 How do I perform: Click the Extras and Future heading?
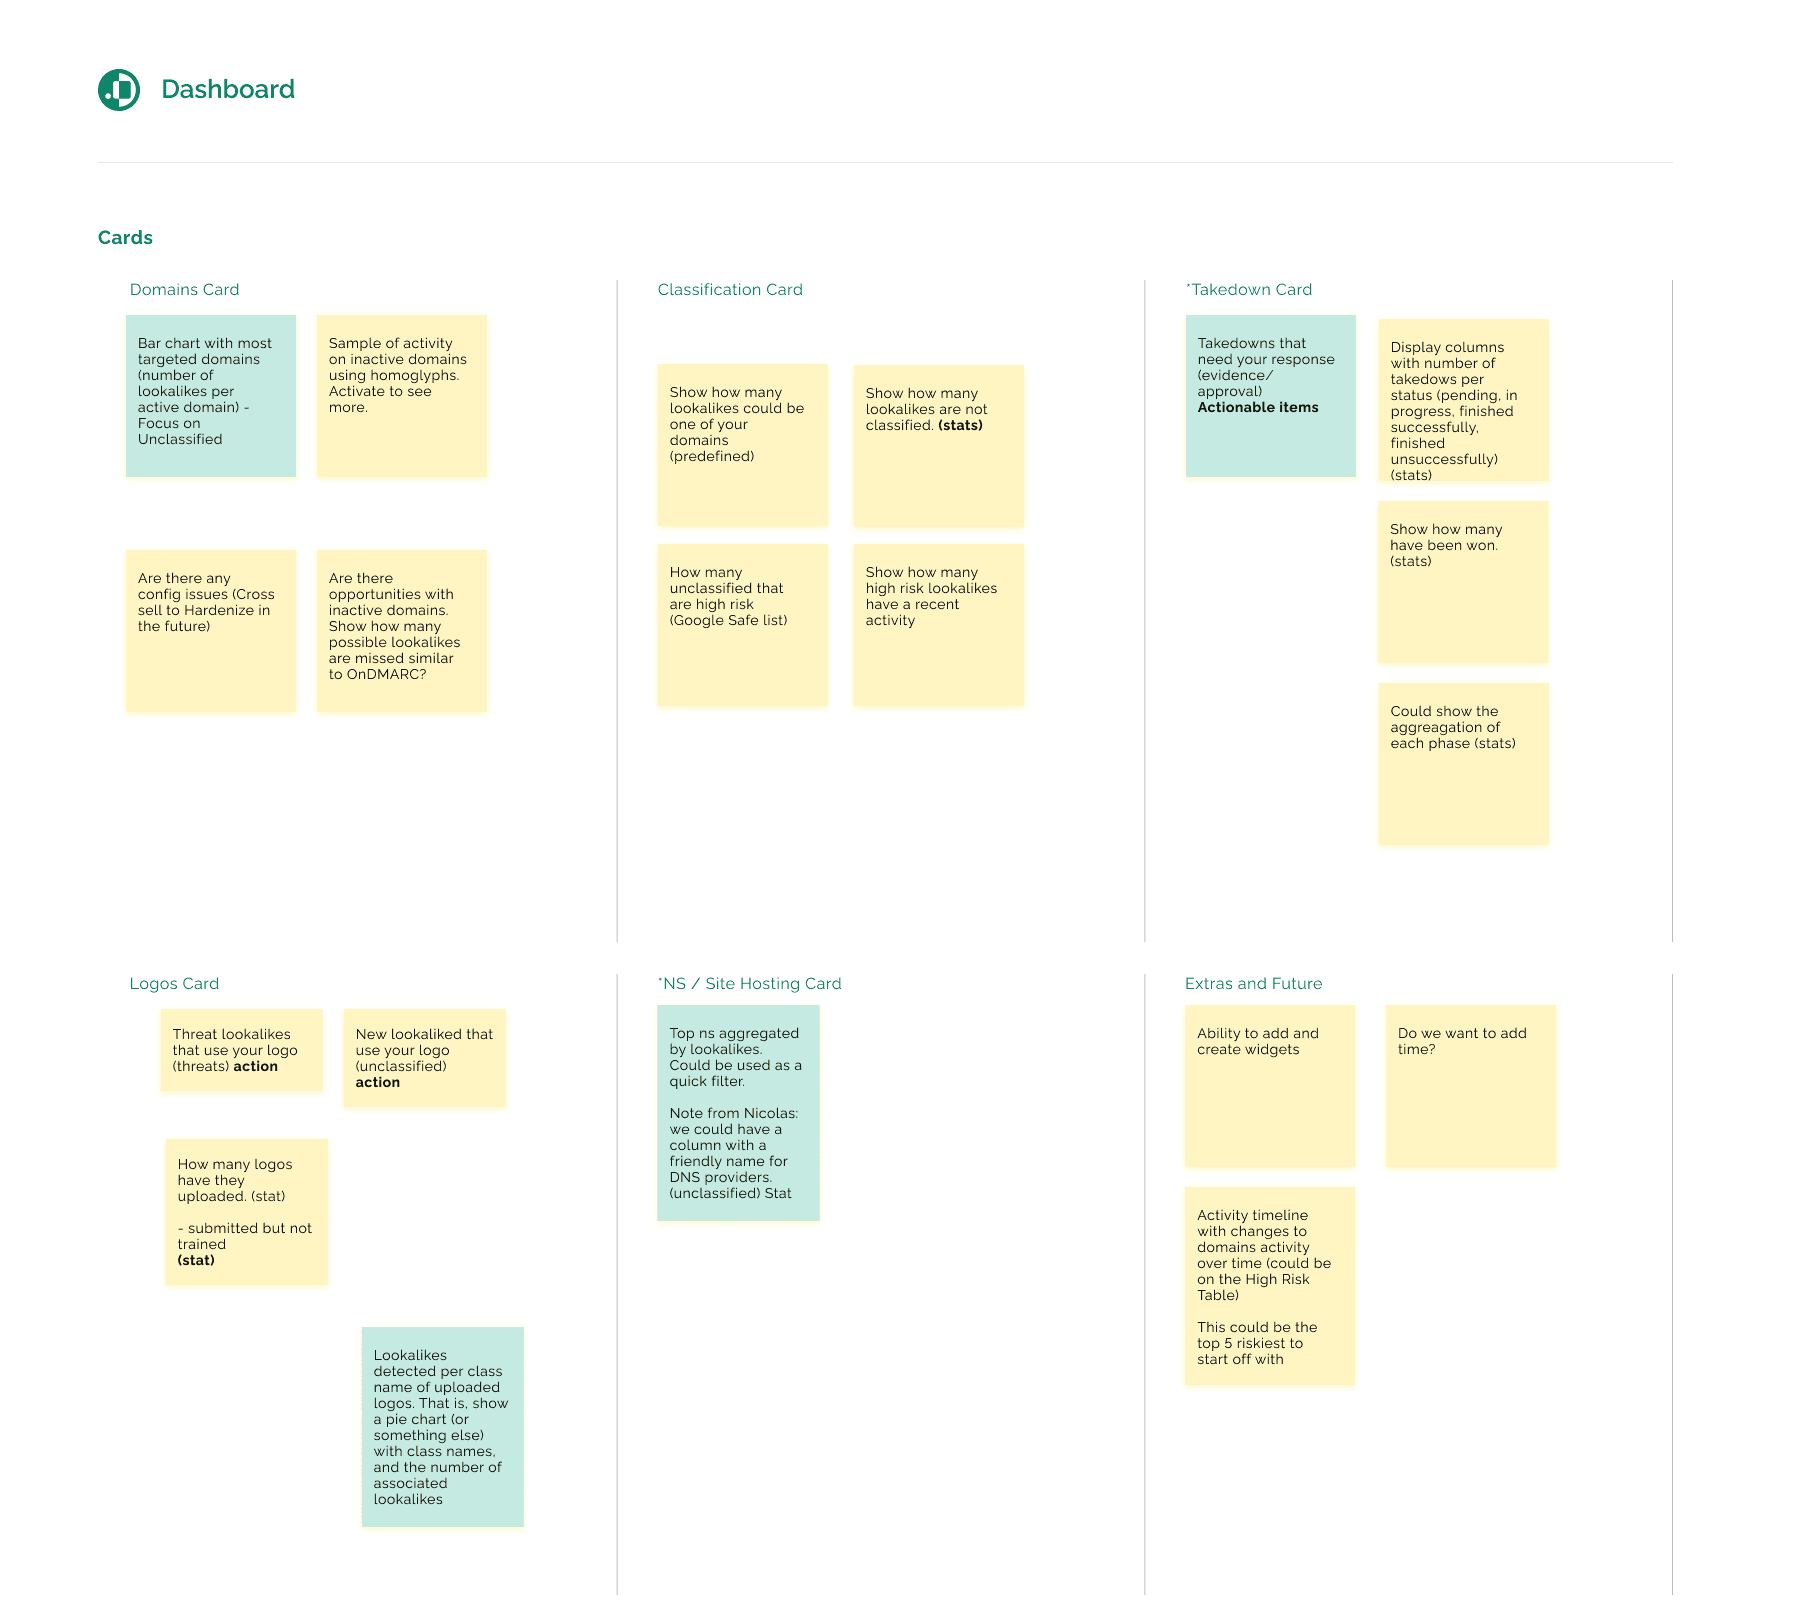point(1253,983)
